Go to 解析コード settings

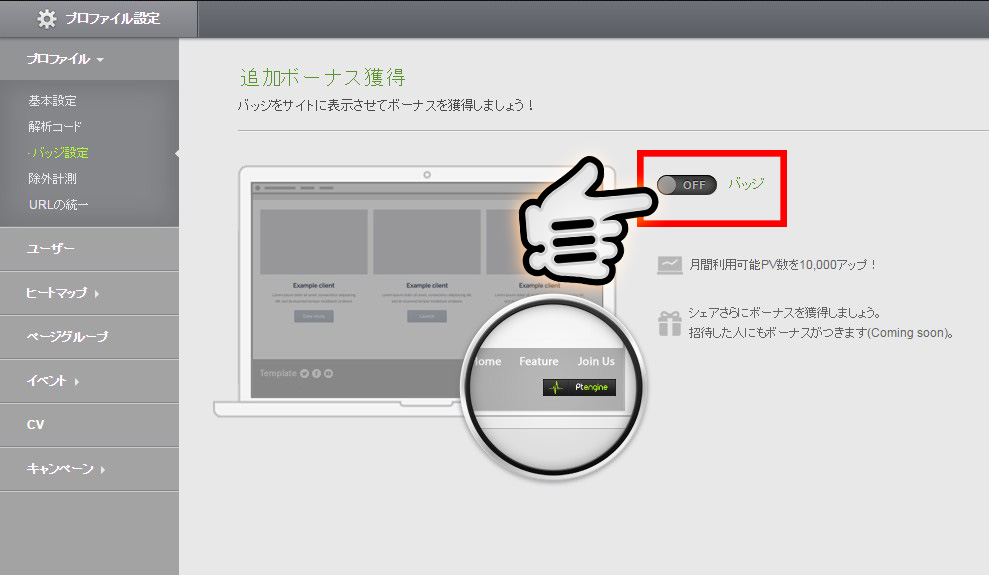pyautogui.click(x=55, y=127)
